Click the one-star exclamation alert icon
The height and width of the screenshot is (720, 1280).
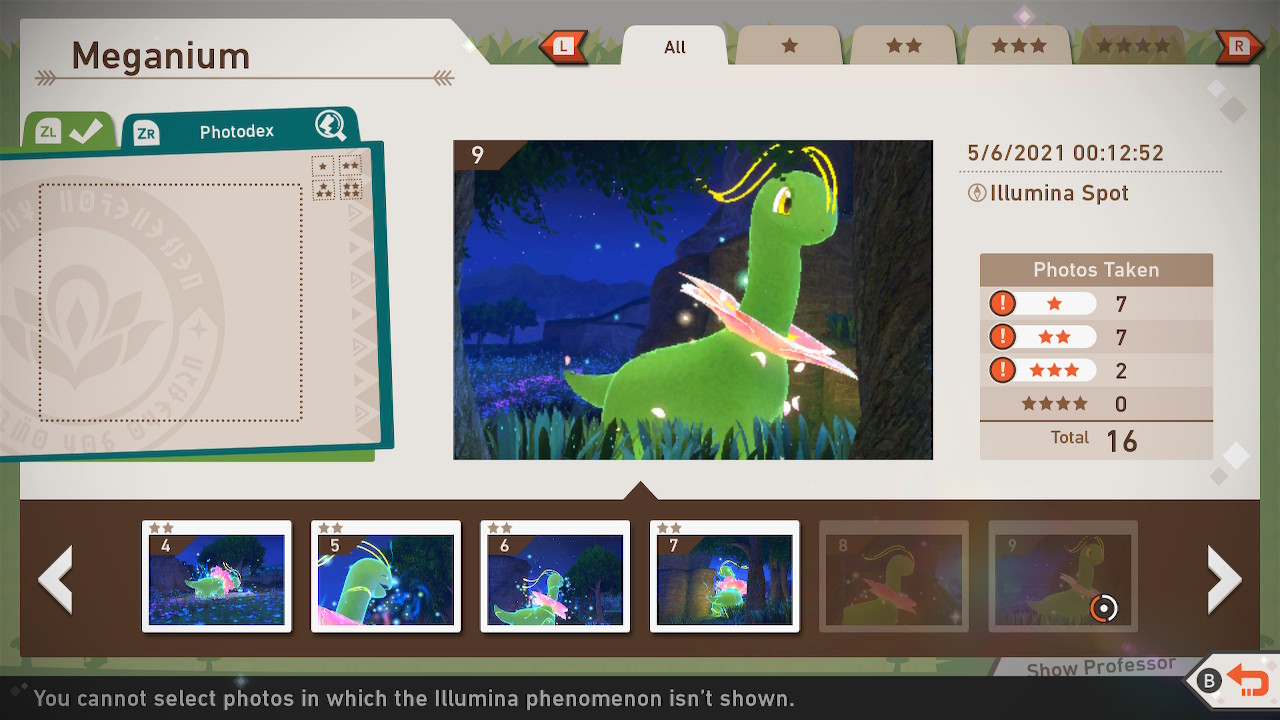point(1002,303)
